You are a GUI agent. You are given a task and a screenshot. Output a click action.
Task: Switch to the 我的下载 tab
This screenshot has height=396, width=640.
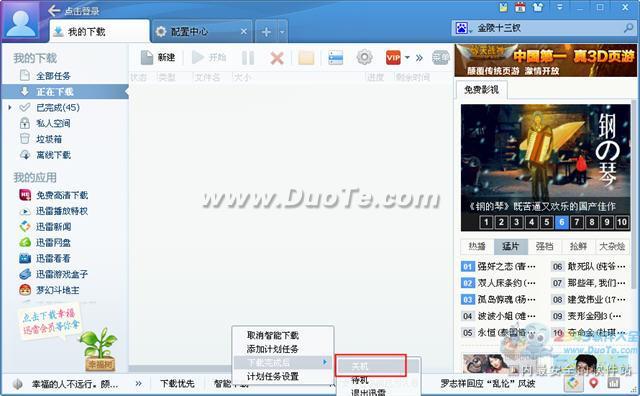[99, 31]
